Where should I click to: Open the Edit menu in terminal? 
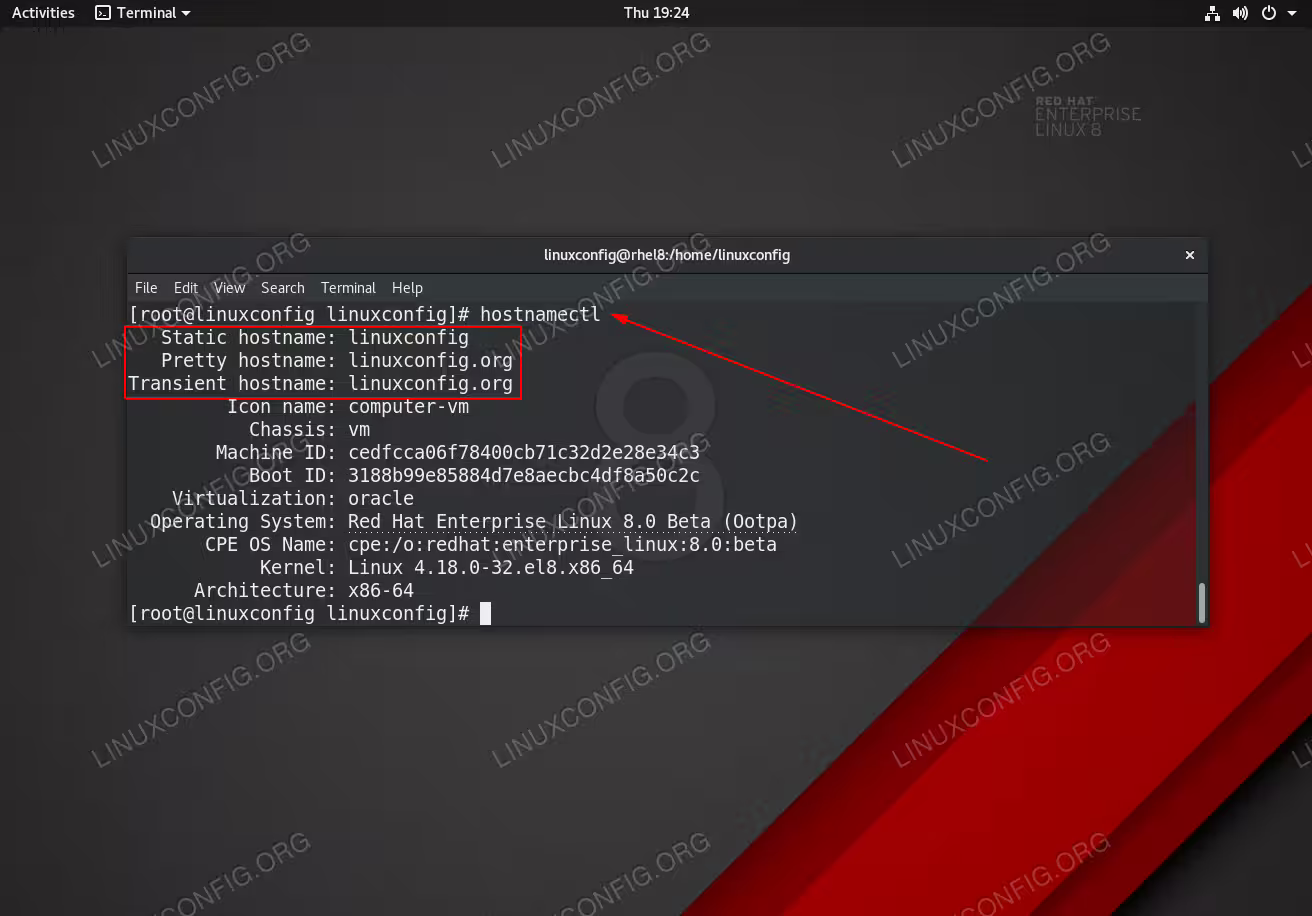pos(186,287)
